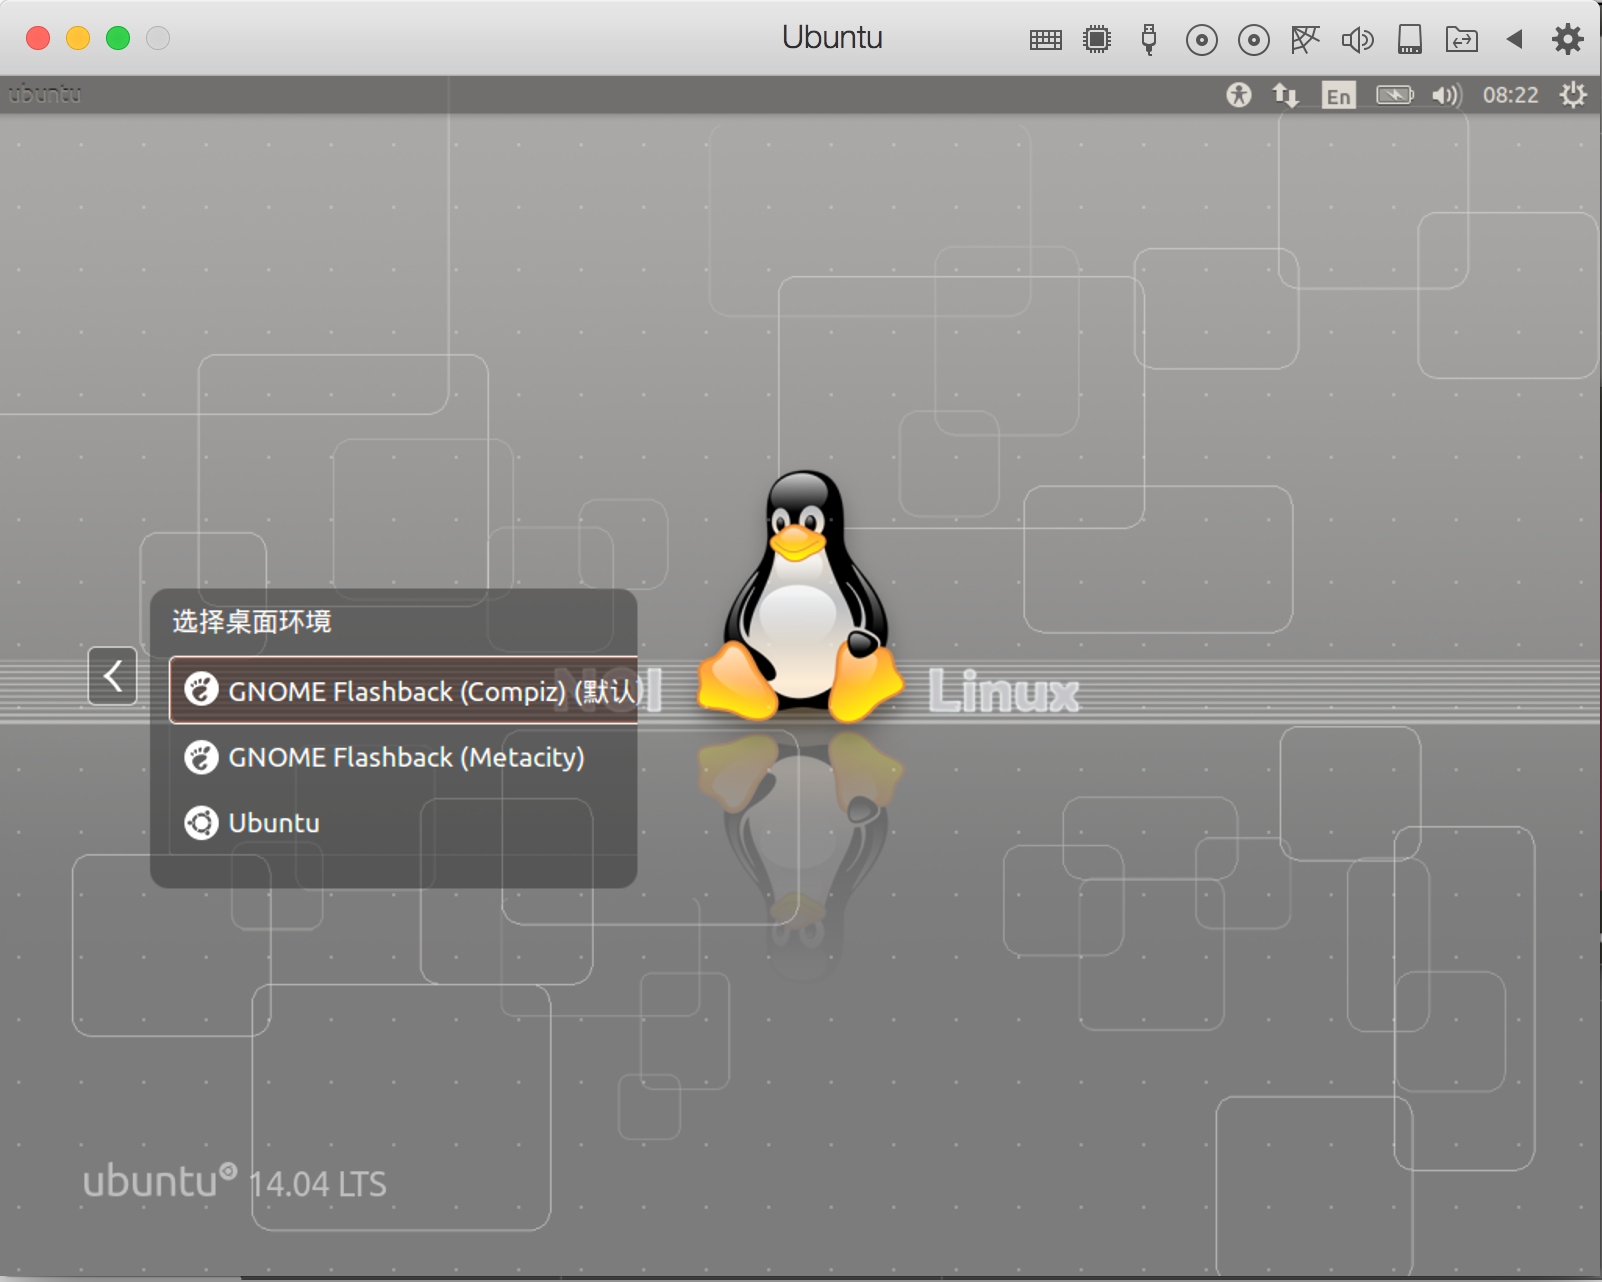The height and width of the screenshot is (1282, 1602).
Task: Click the CPU chip icon in VM toolbar
Action: pyautogui.click(x=1097, y=38)
